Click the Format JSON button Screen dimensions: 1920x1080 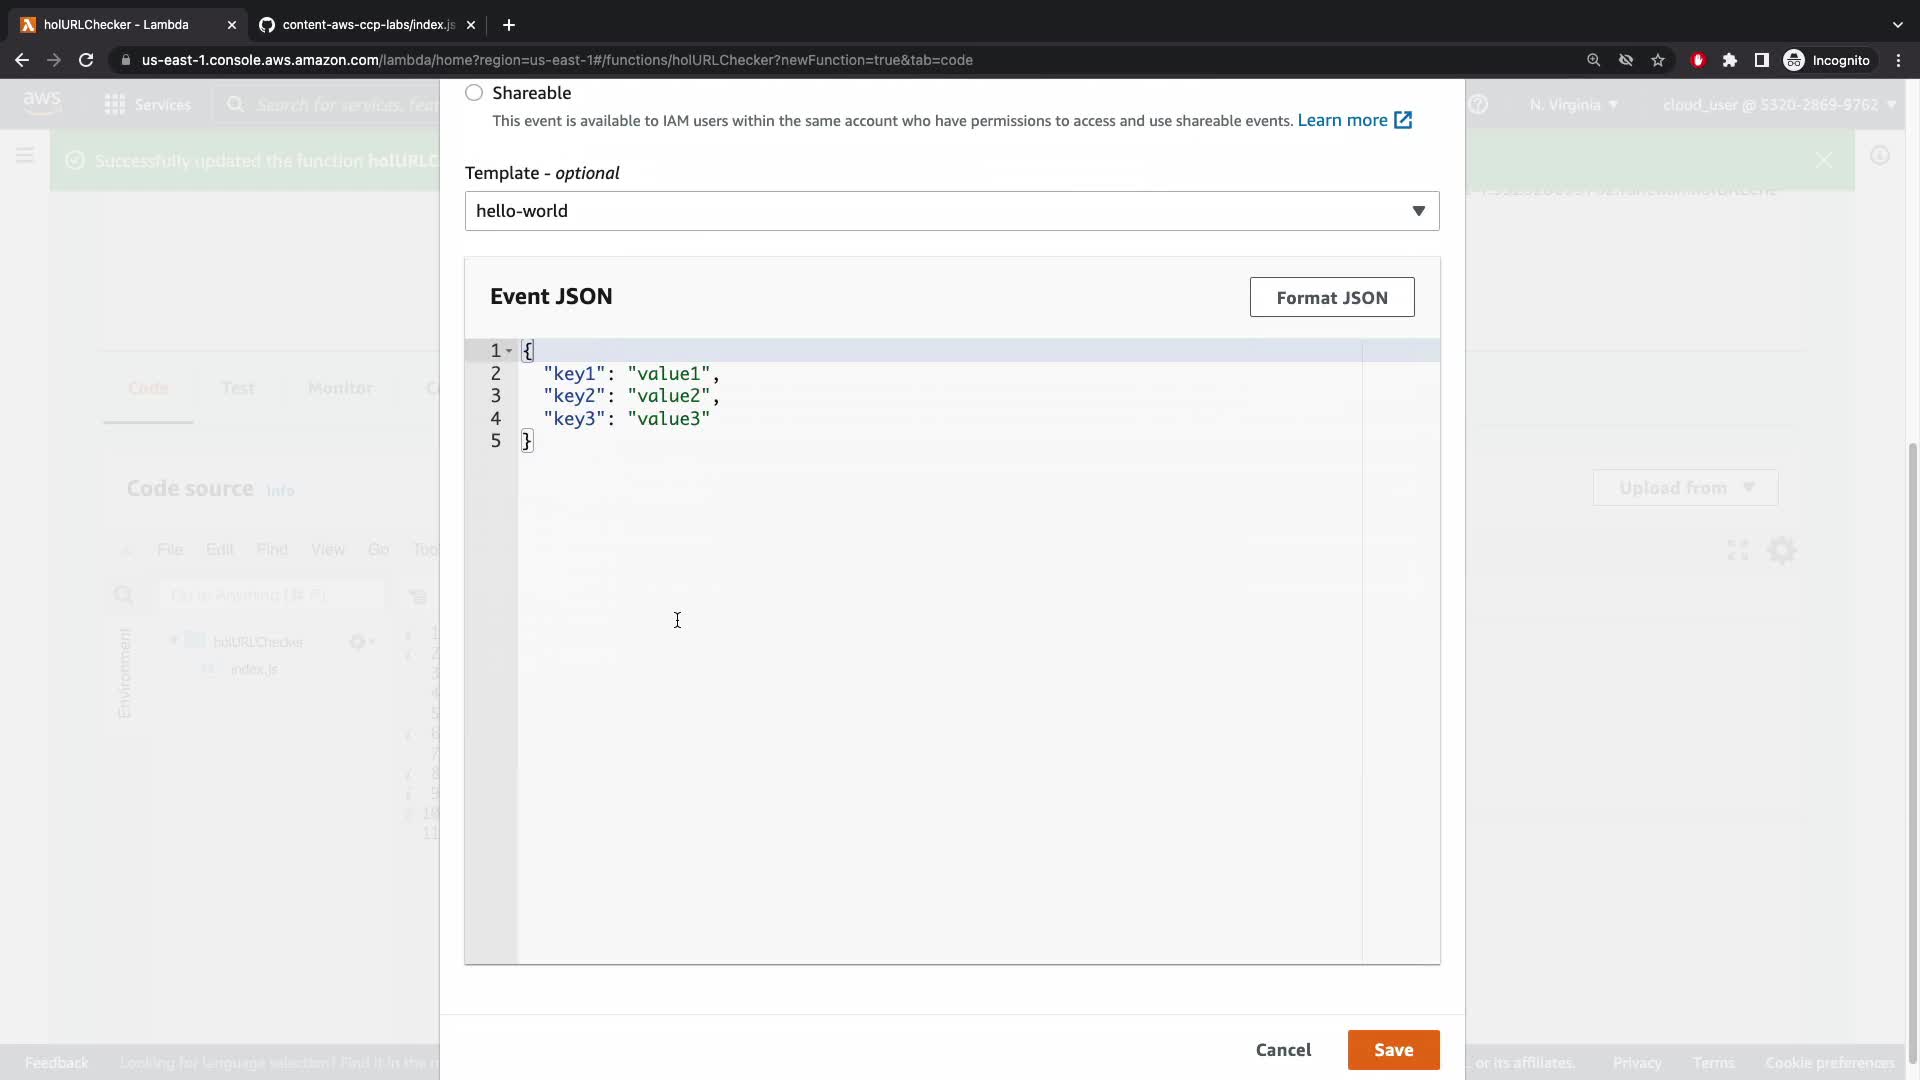[x=1331, y=297]
